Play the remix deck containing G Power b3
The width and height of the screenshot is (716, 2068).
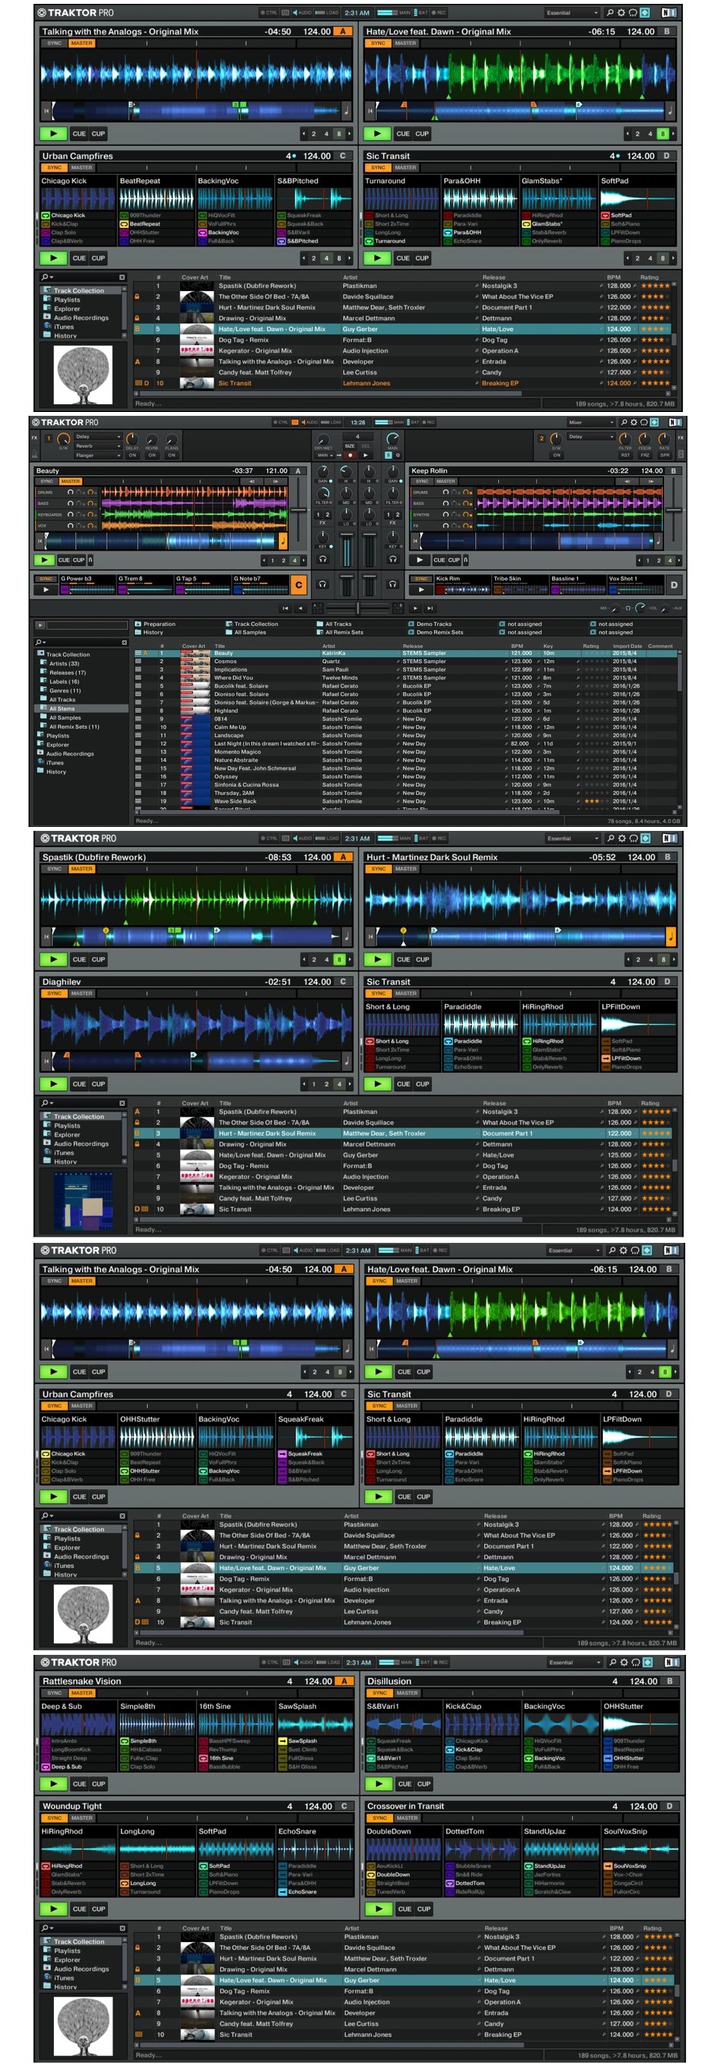(x=45, y=589)
